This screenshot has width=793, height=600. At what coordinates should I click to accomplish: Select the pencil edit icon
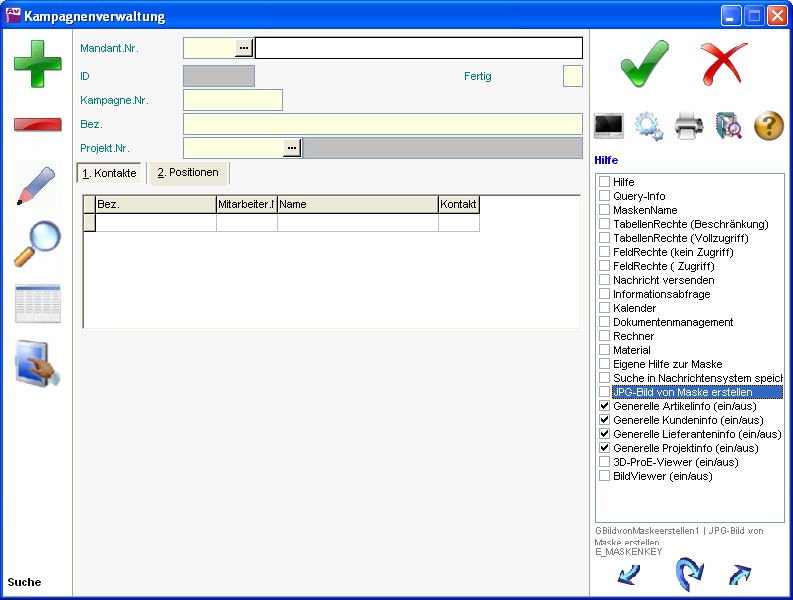37,186
